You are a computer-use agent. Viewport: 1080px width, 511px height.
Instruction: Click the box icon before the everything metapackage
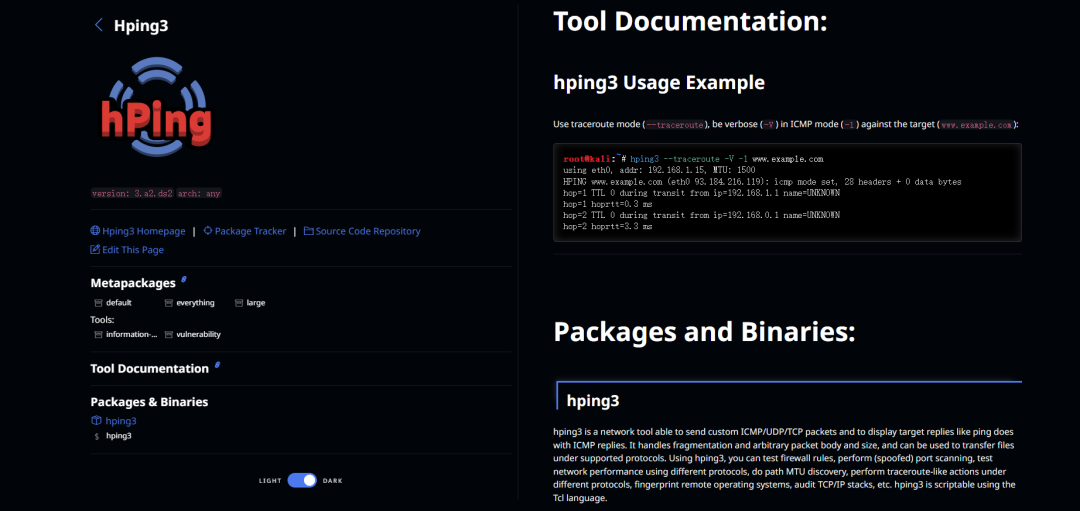click(x=169, y=302)
